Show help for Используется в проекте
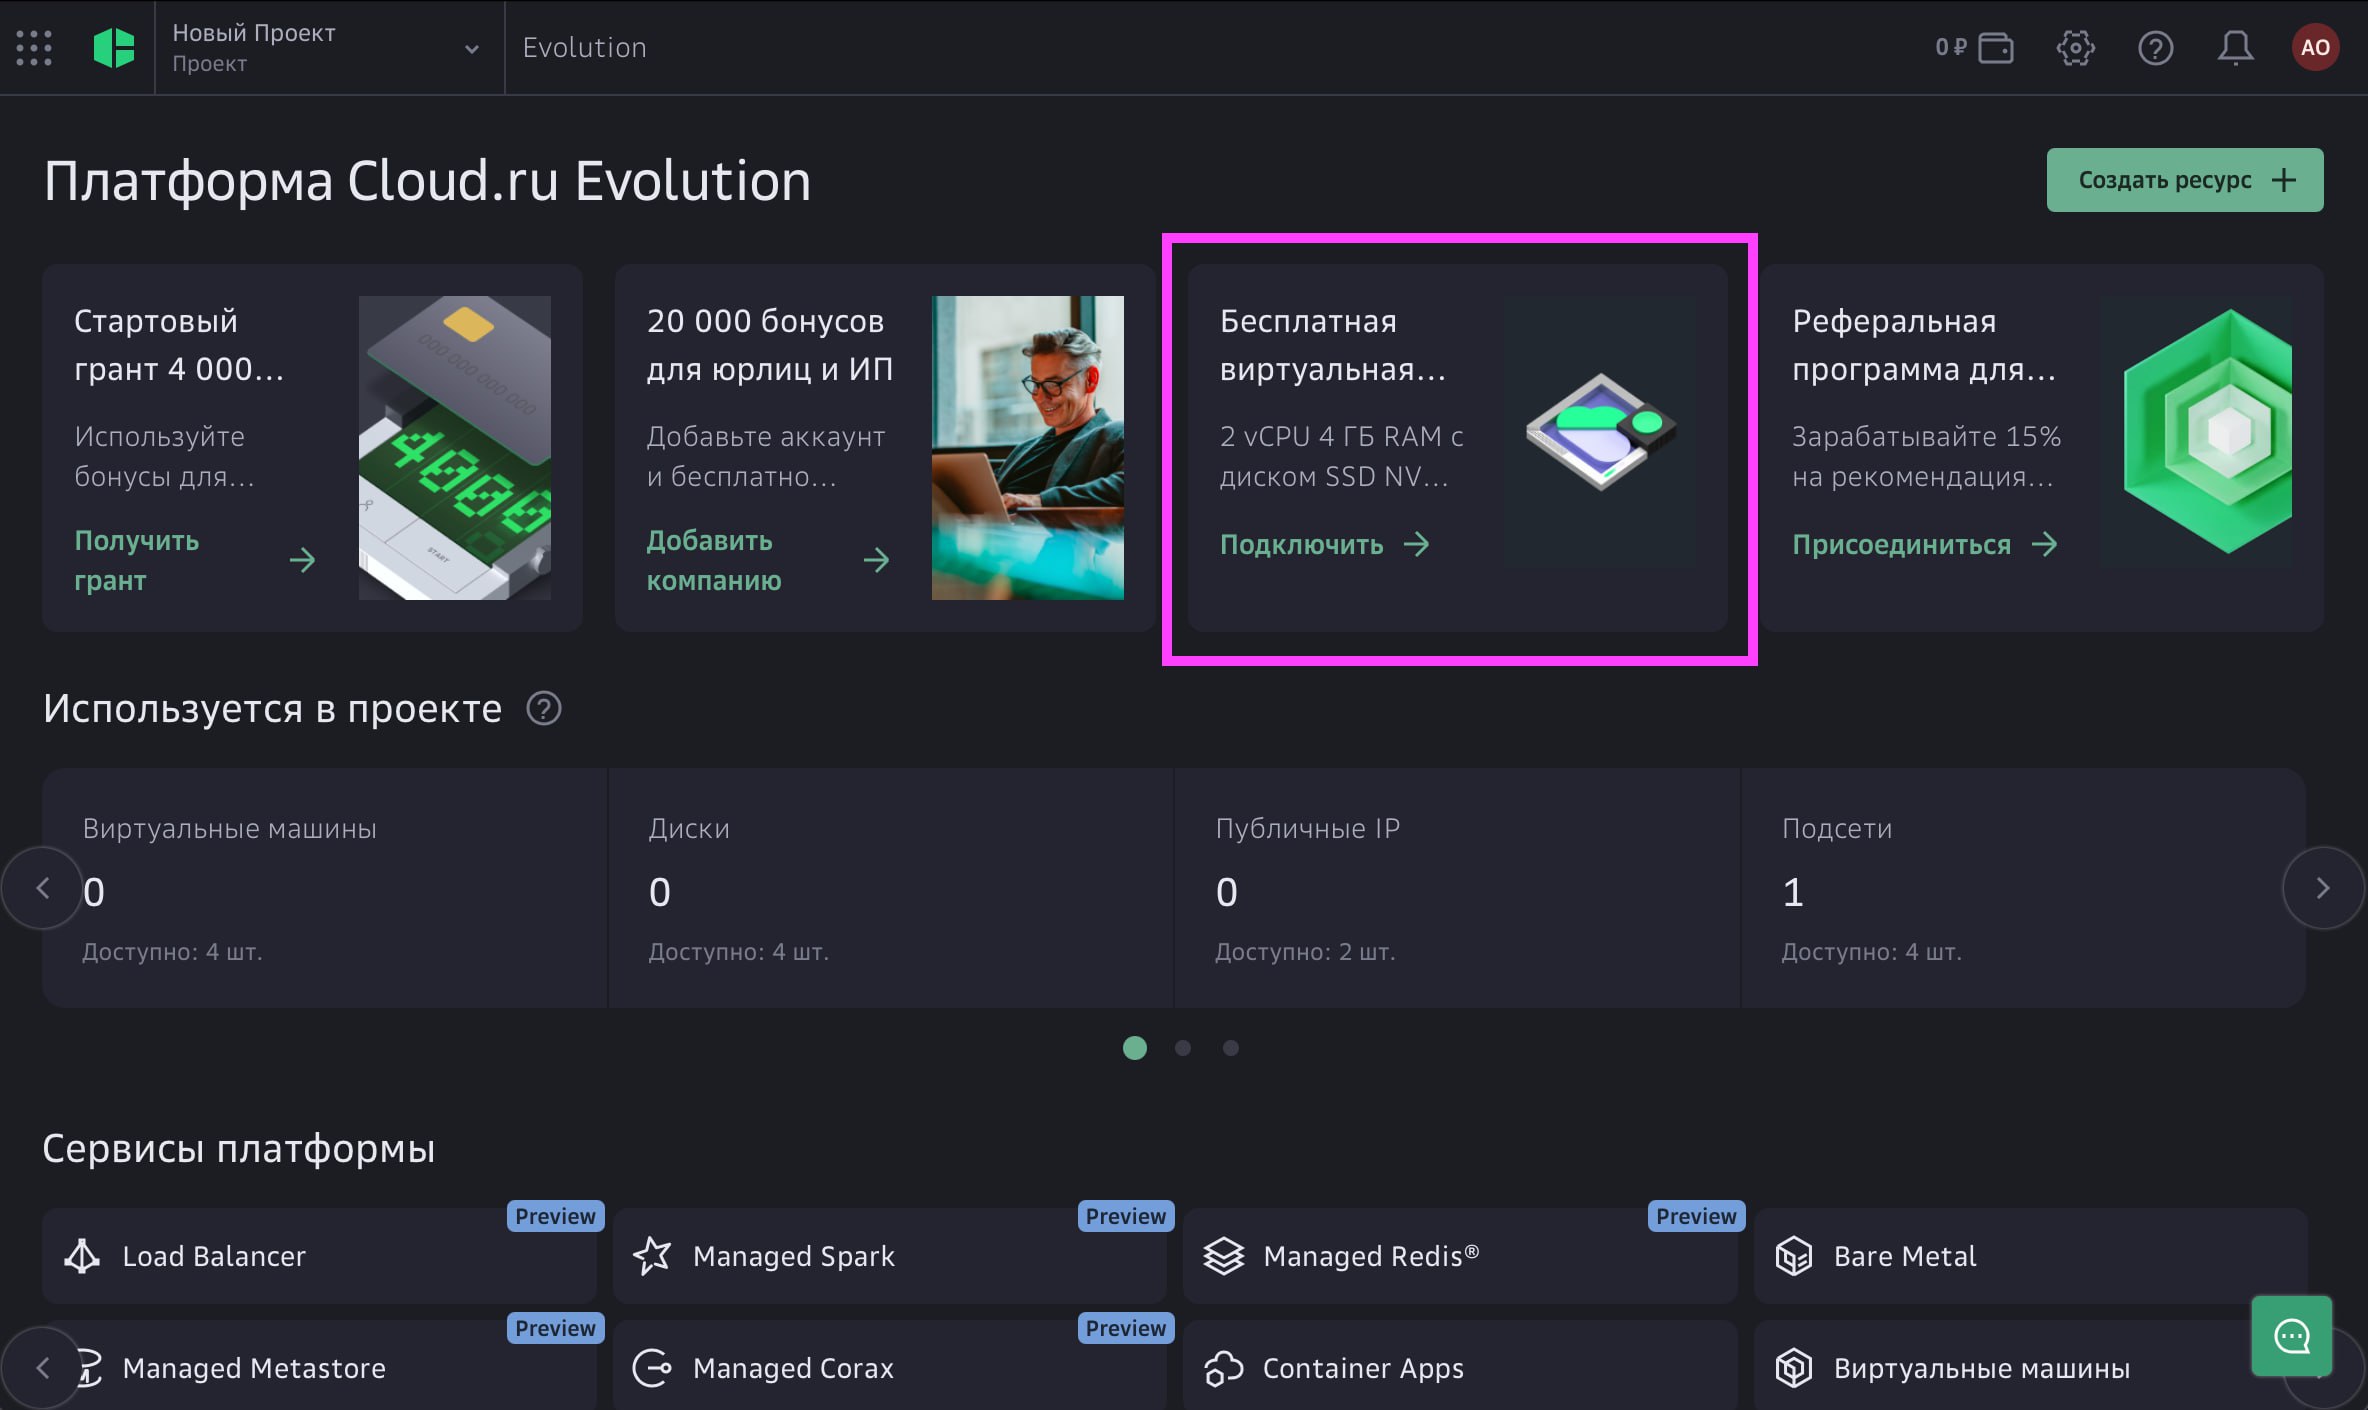Viewport: 2368px width, 1410px height. [x=544, y=709]
